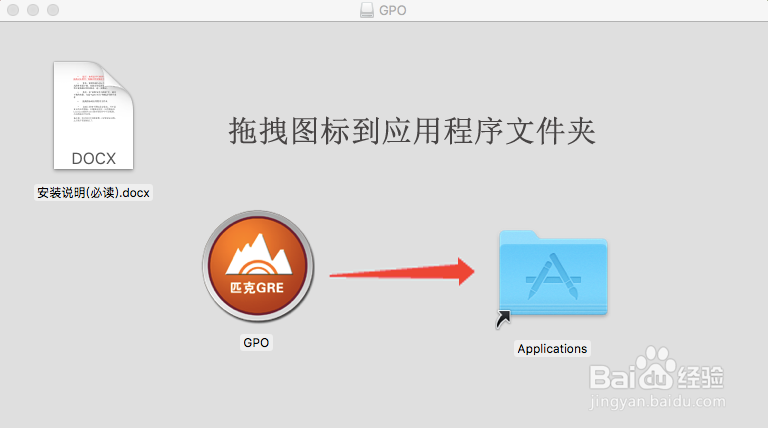Click the Baidu paw logo watermark
Screen dimensions: 768x428
[x=656, y=367]
